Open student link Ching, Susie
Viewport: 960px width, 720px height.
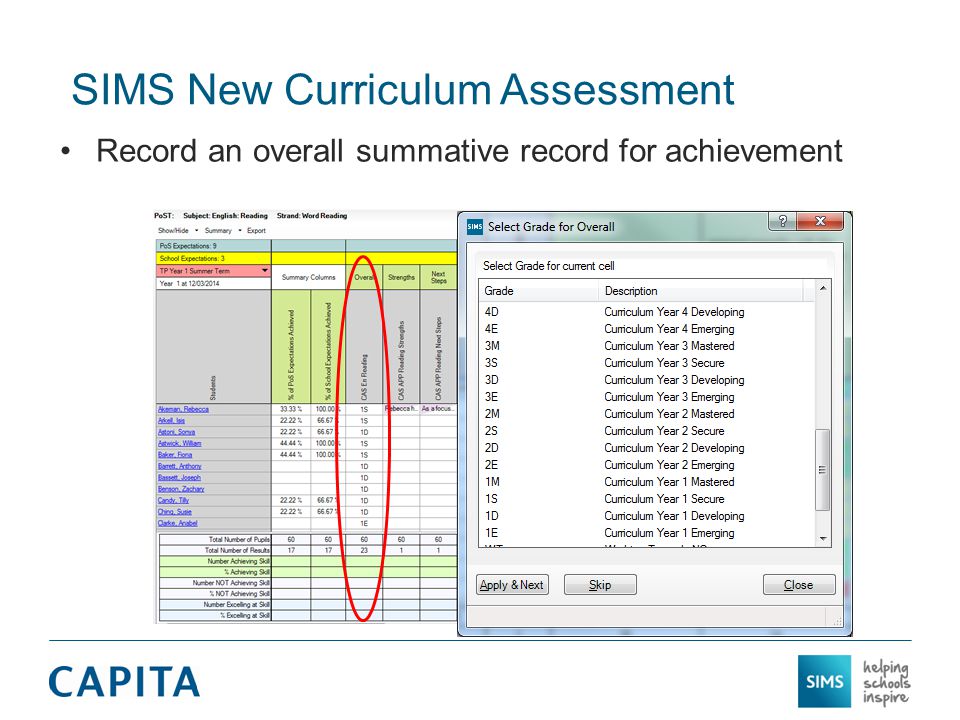[174, 512]
